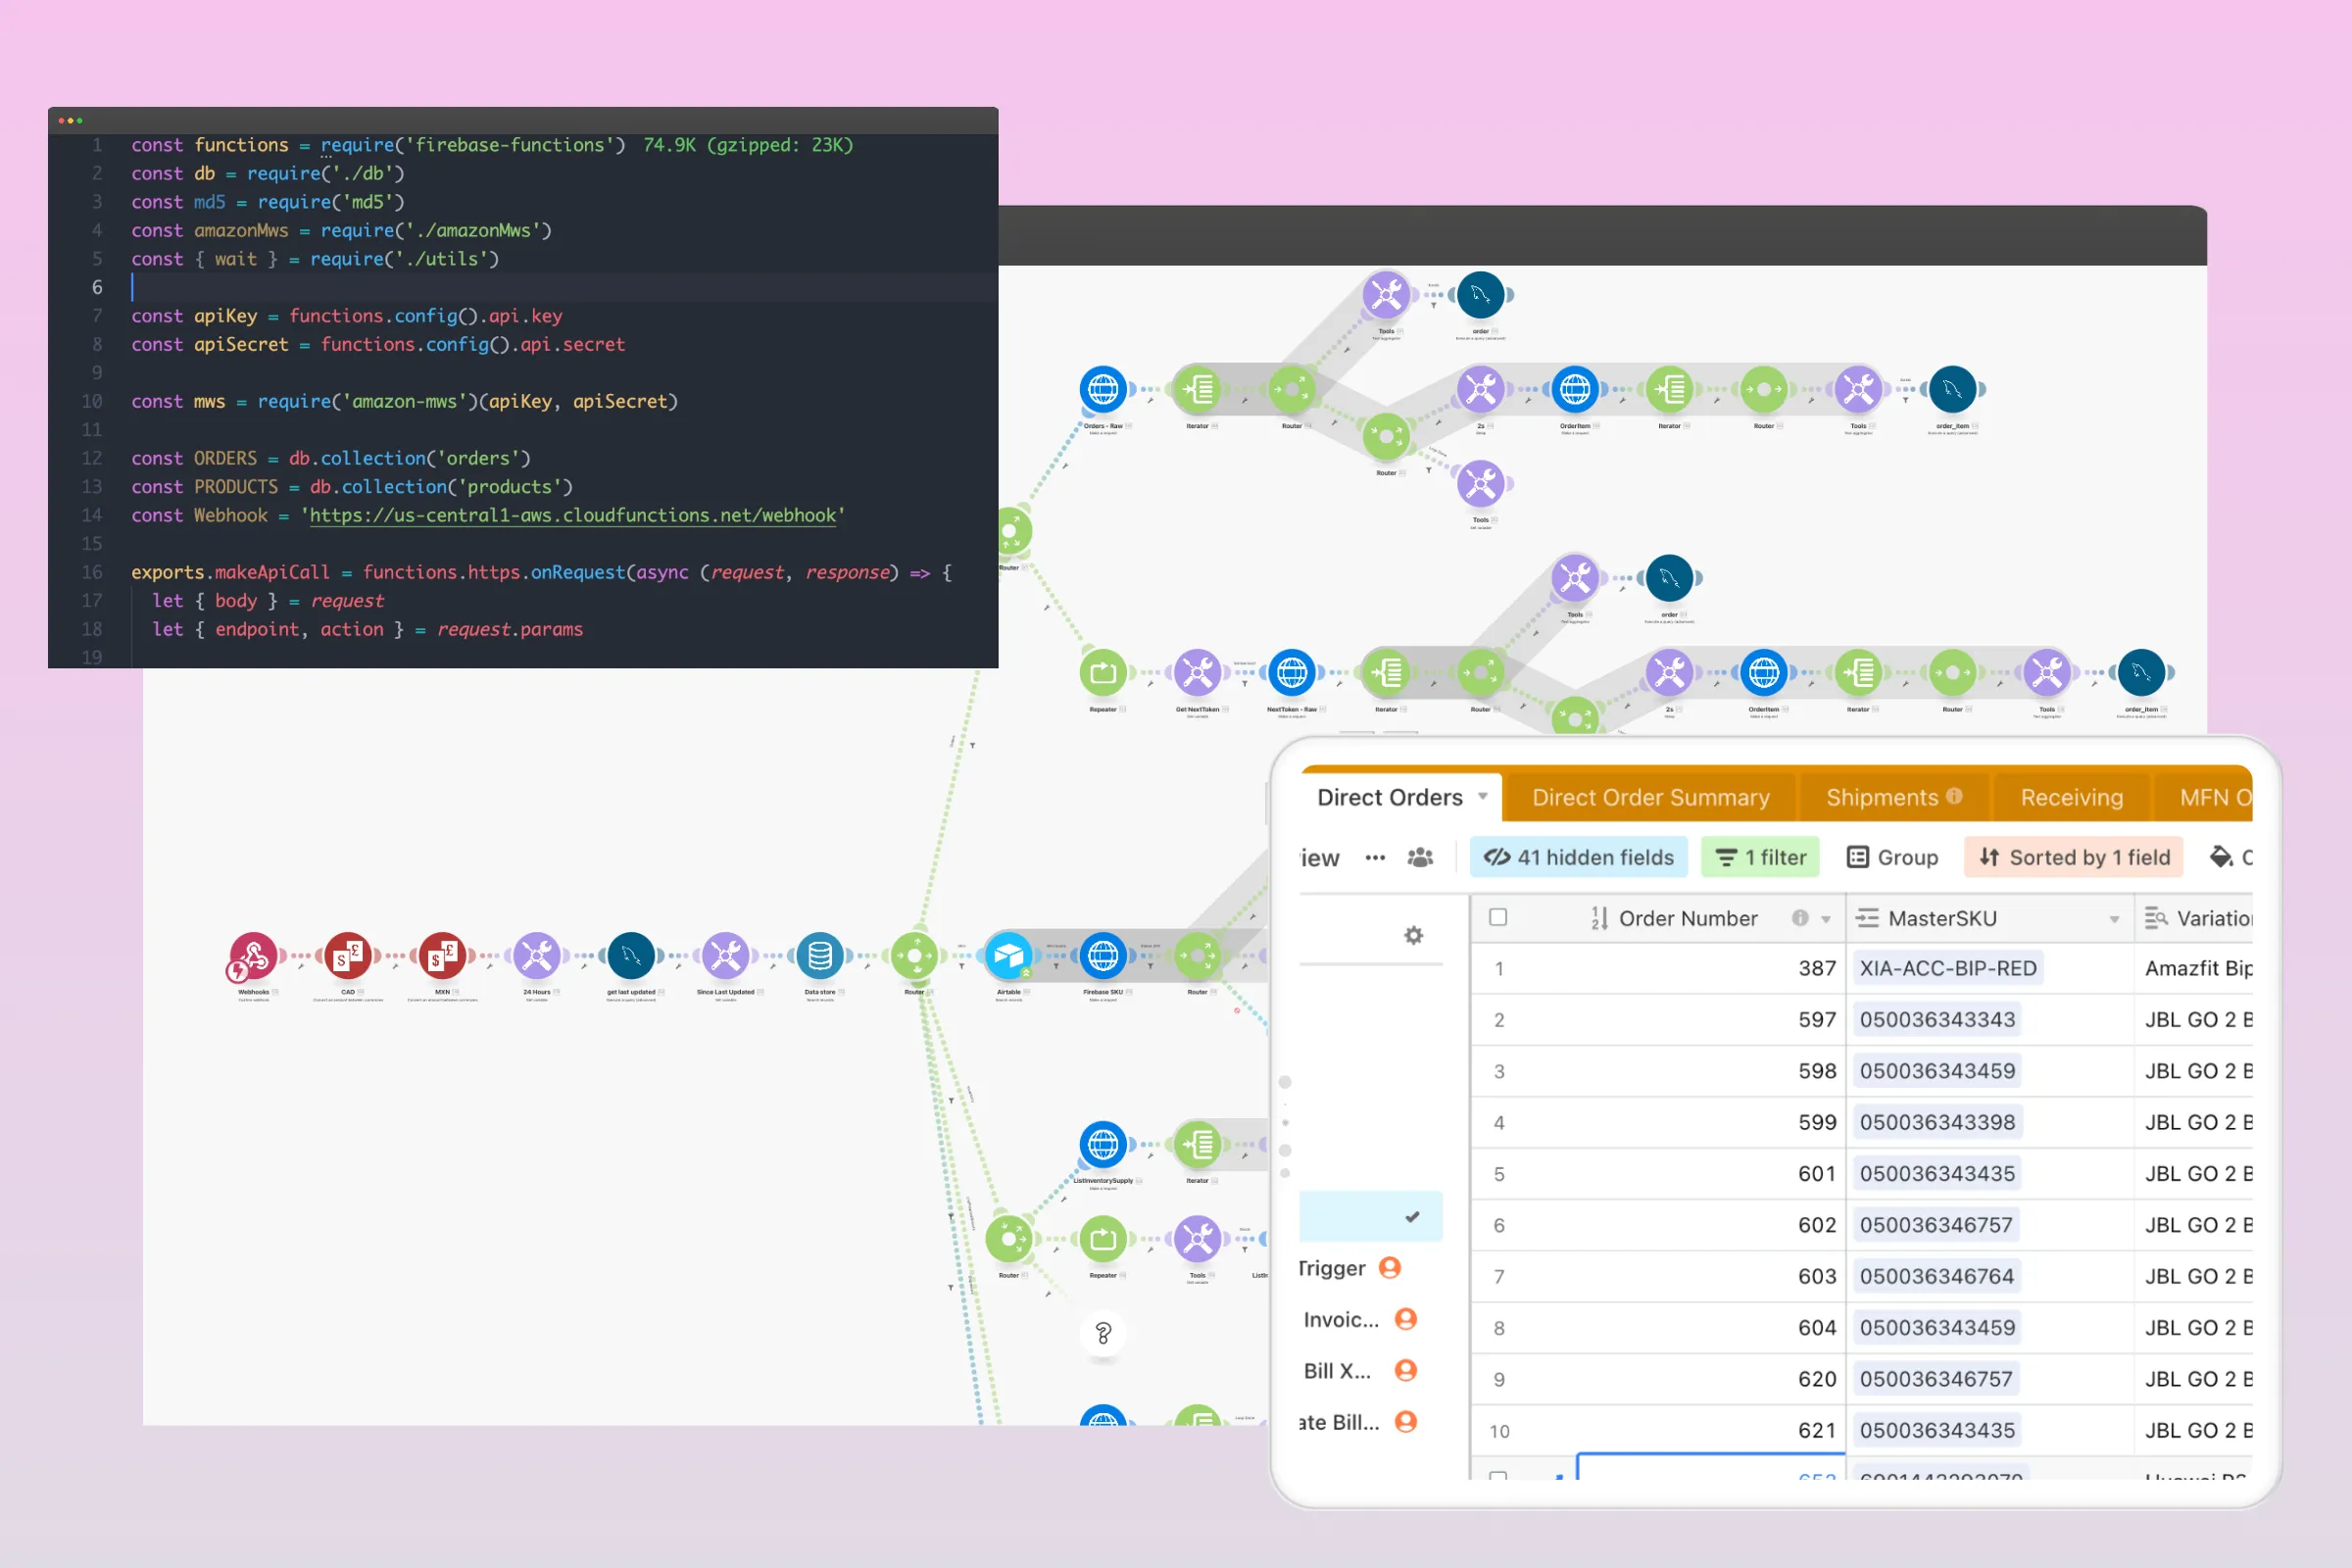Select the Orders - Raw HTTP module
Viewport: 2352px width, 1568px height.
click(x=1103, y=389)
